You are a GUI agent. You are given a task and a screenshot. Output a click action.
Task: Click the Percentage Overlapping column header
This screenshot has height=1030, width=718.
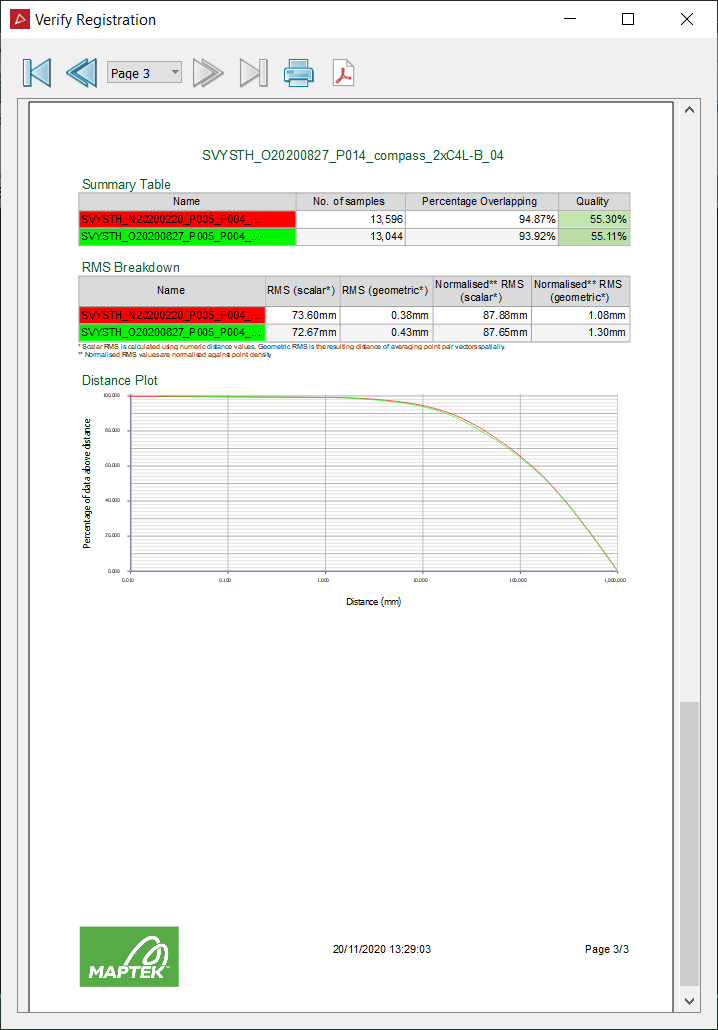coord(482,202)
